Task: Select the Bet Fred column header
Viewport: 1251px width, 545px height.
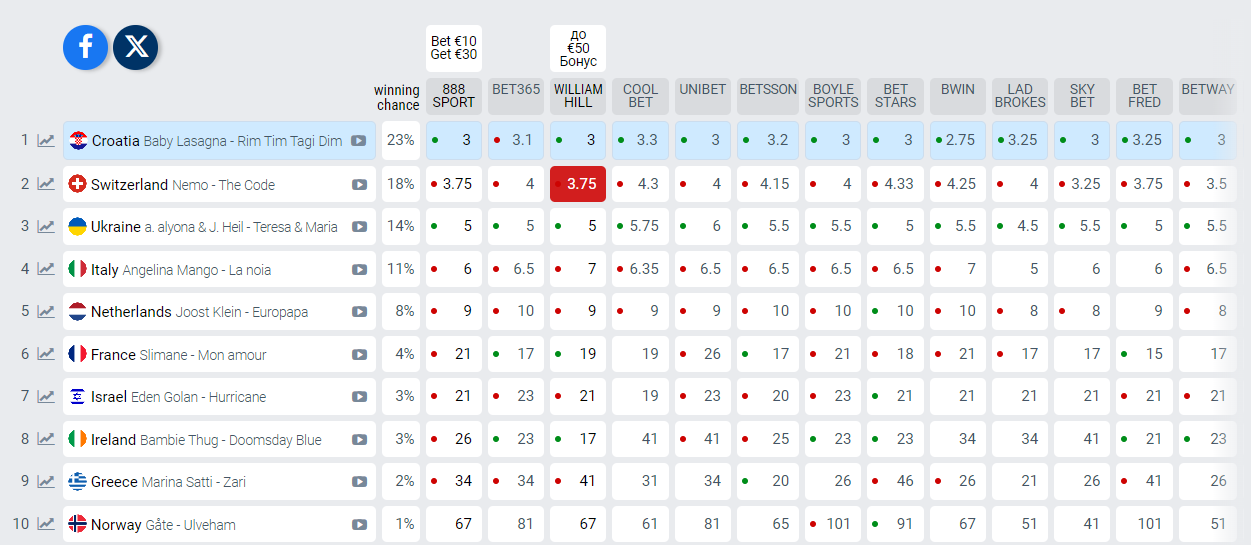Action: click(1144, 96)
